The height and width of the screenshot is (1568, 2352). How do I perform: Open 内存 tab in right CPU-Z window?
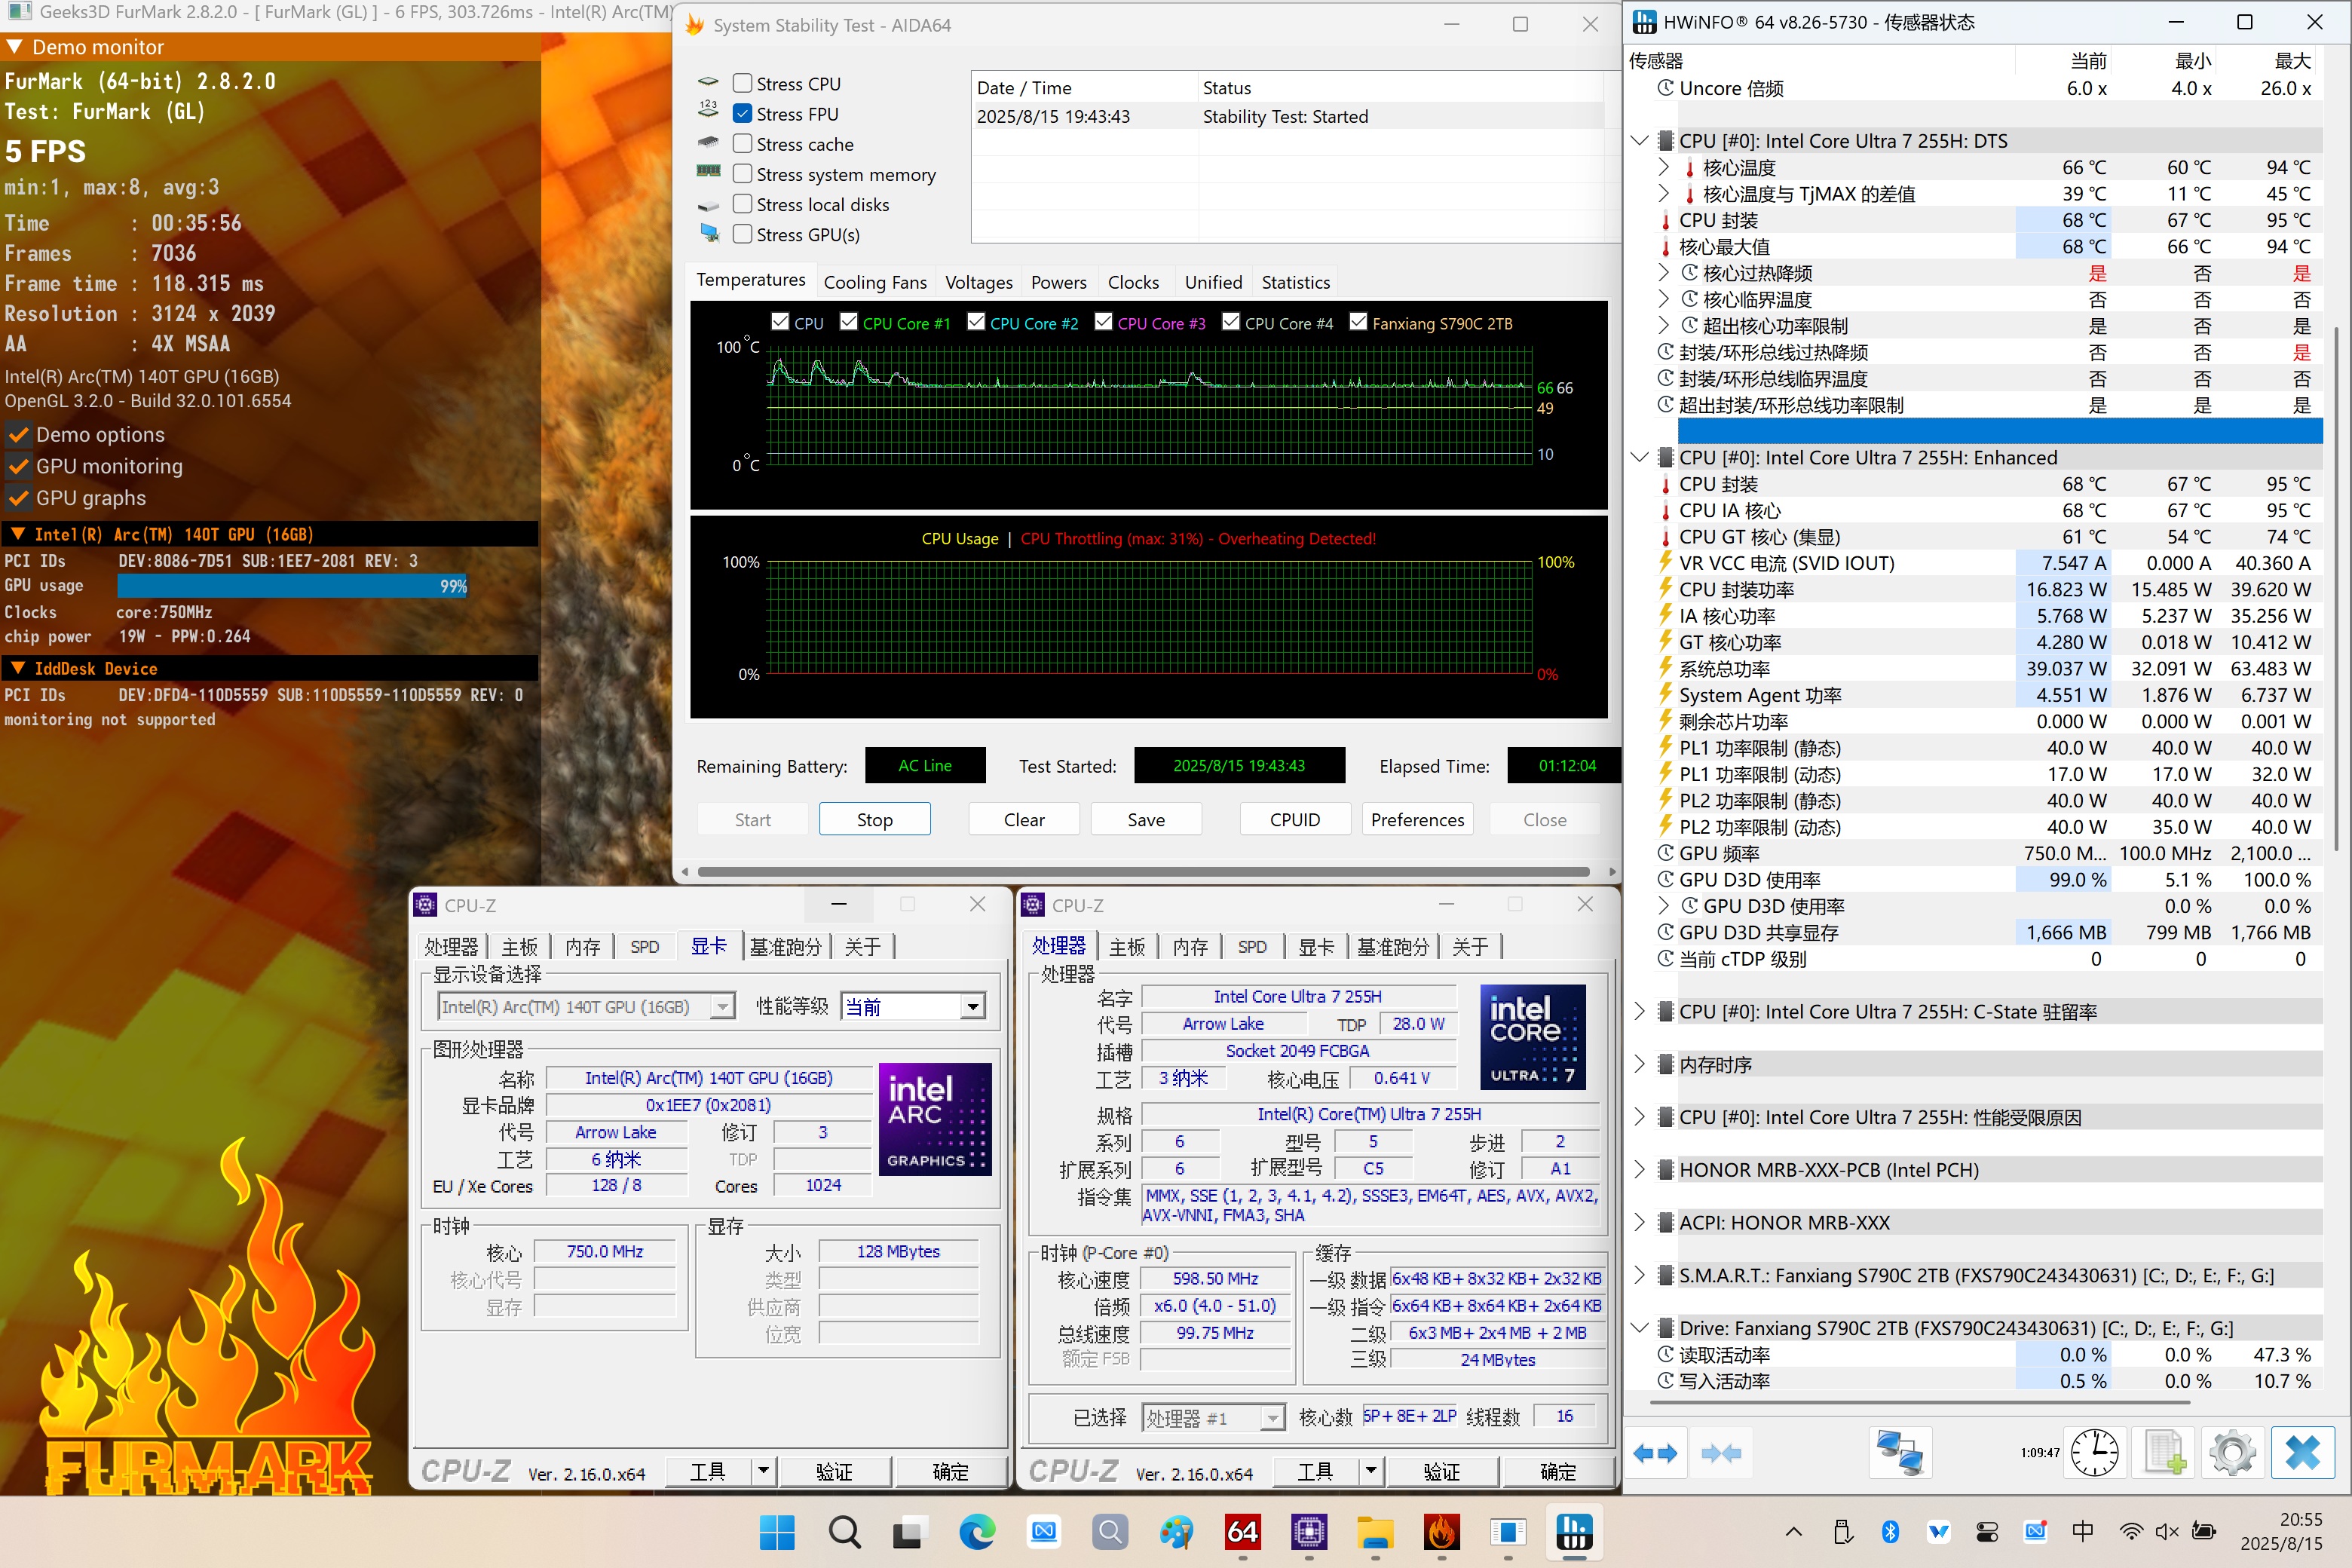(x=1190, y=946)
